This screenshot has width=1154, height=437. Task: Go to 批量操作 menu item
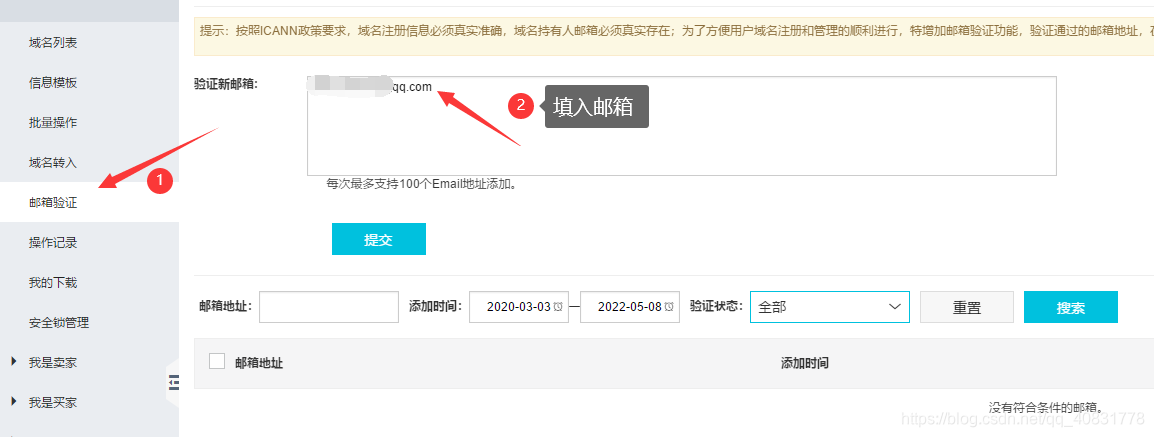[x=53, y=122]
